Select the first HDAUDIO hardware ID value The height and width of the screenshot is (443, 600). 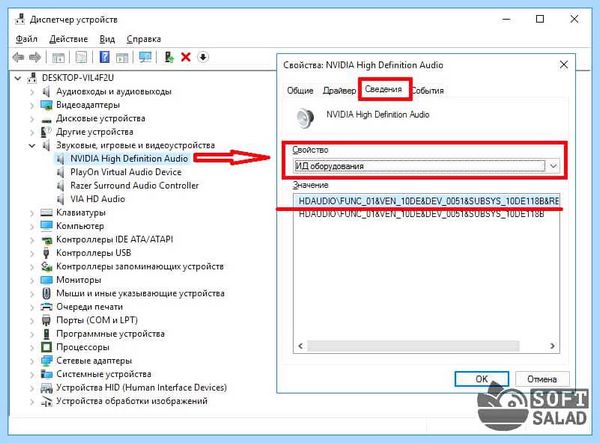pyautogui.click(x=427, y=201)
